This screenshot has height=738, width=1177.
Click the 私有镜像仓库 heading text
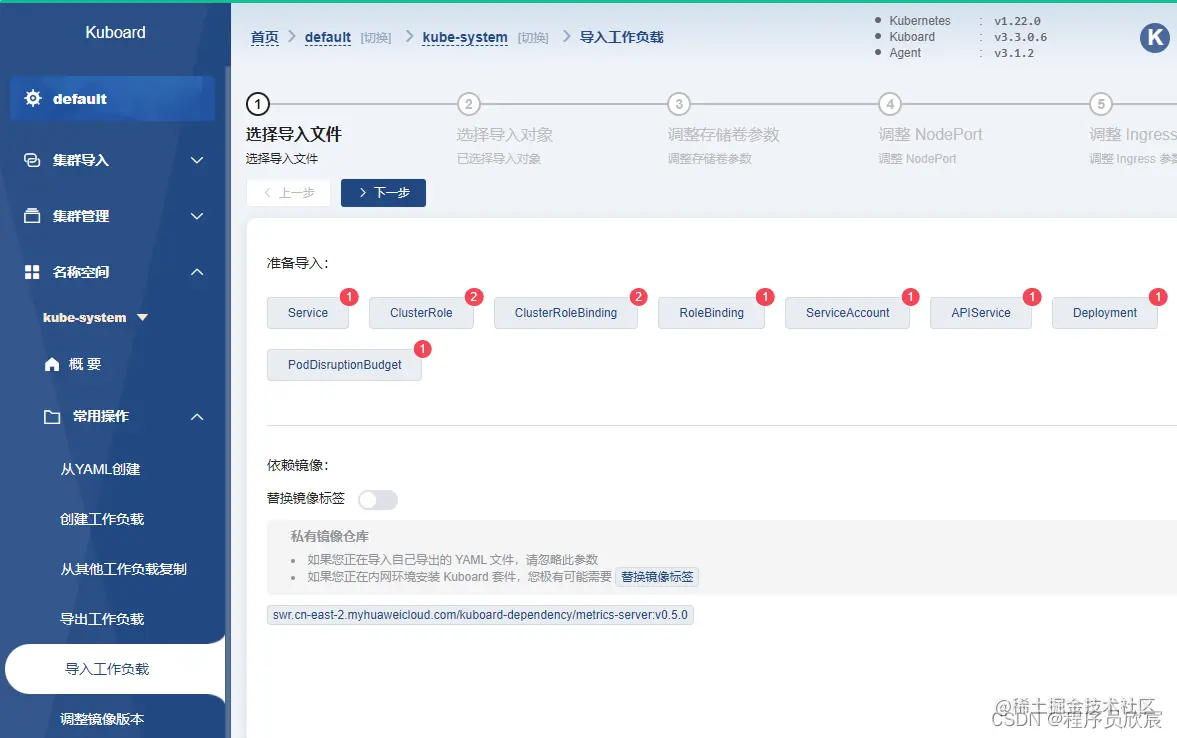tap(330, 536)
